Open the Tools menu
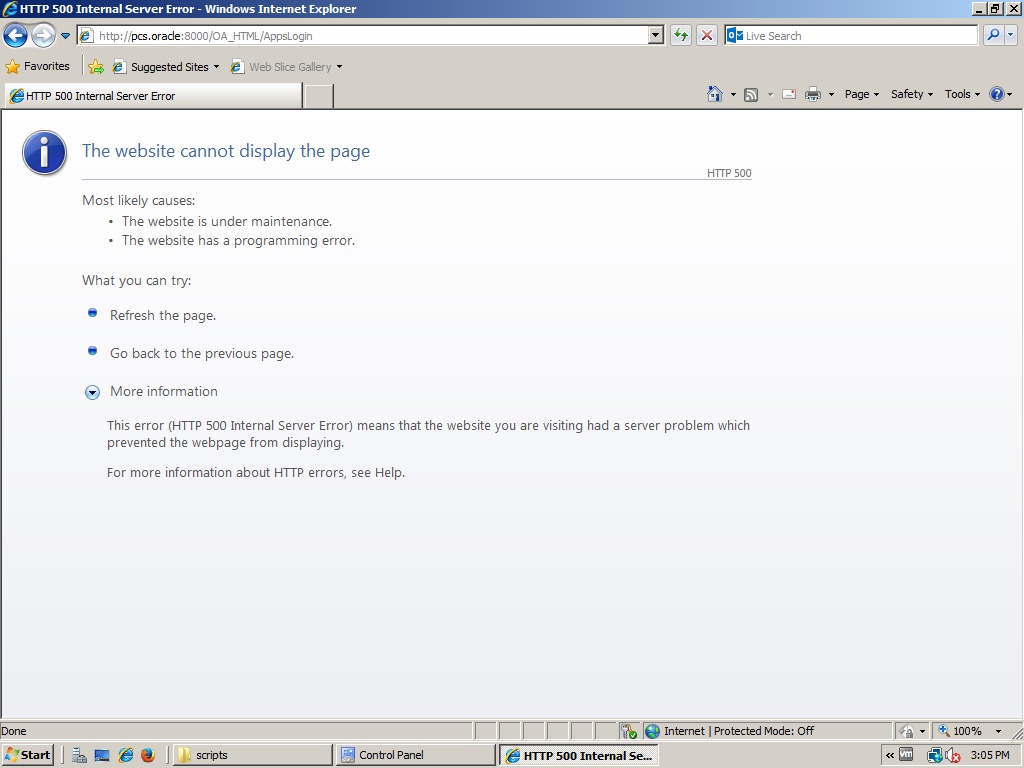This screenshot has width=1024, height=768. click(x=962, y=94)
